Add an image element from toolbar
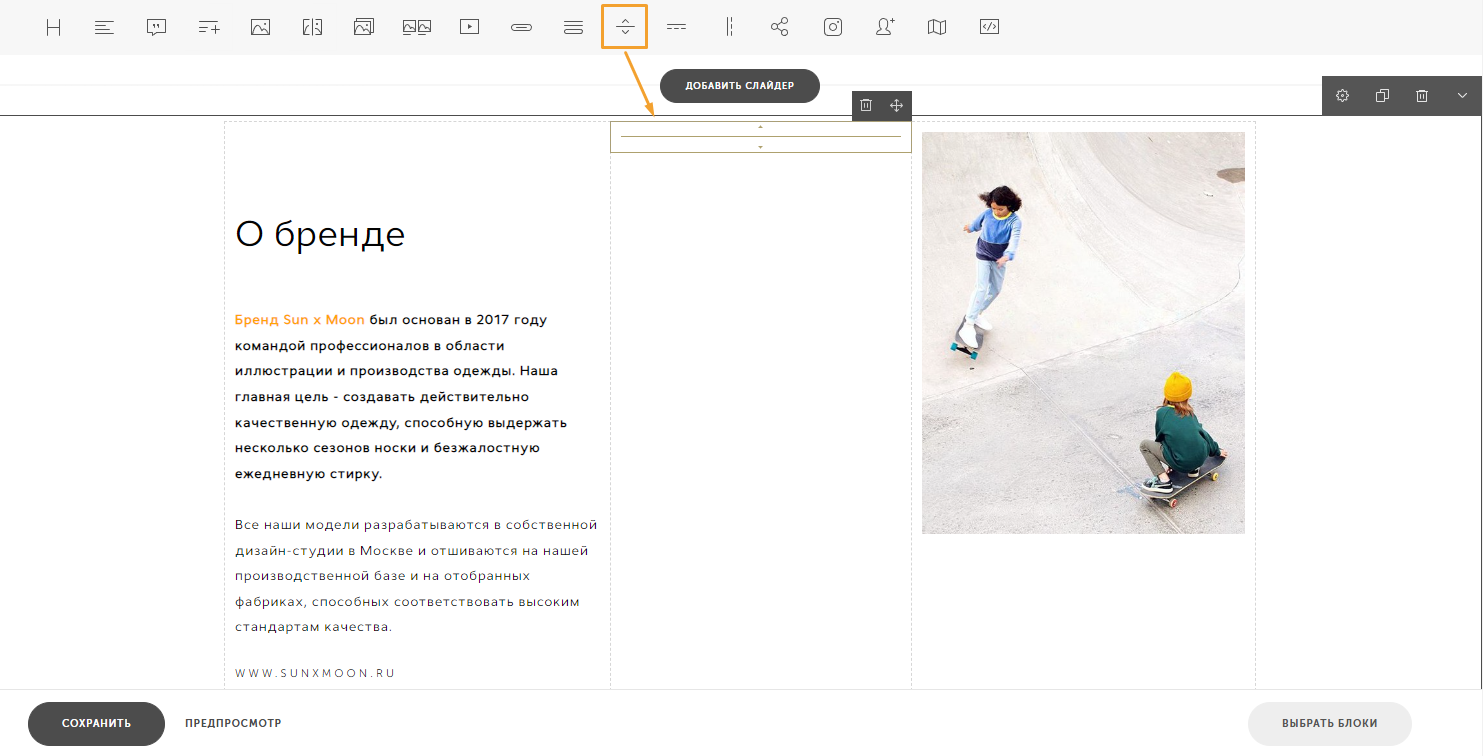The width and height of the screenshot is (1483, 756). [x=261, y=28]
